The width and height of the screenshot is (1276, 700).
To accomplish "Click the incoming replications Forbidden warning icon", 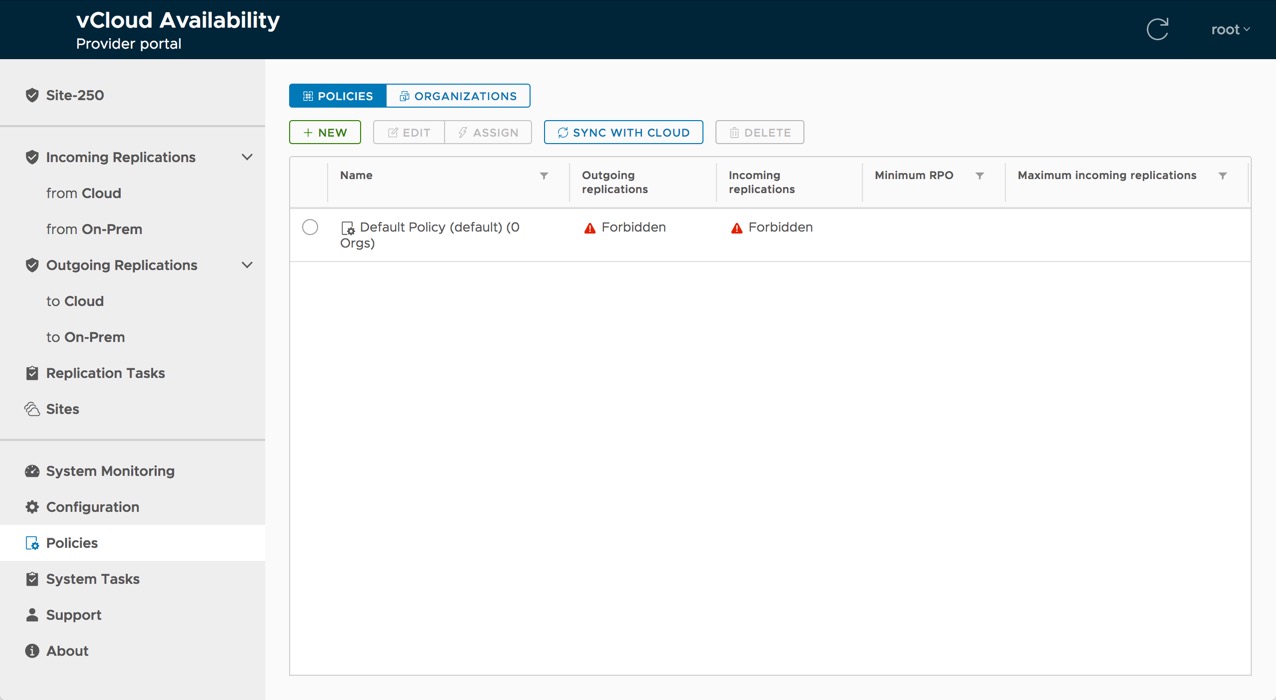I will [737, 228].
